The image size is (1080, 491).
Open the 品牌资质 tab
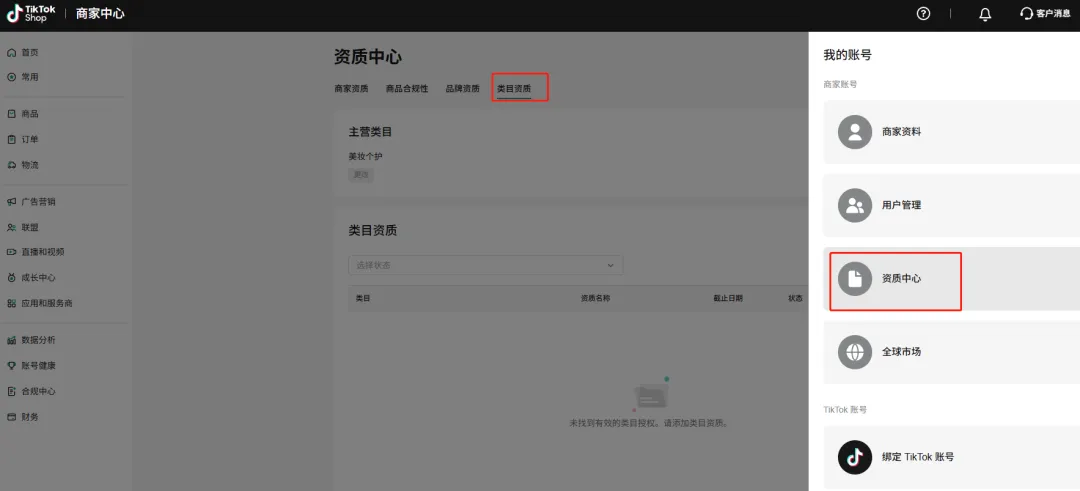coord(462,89)
